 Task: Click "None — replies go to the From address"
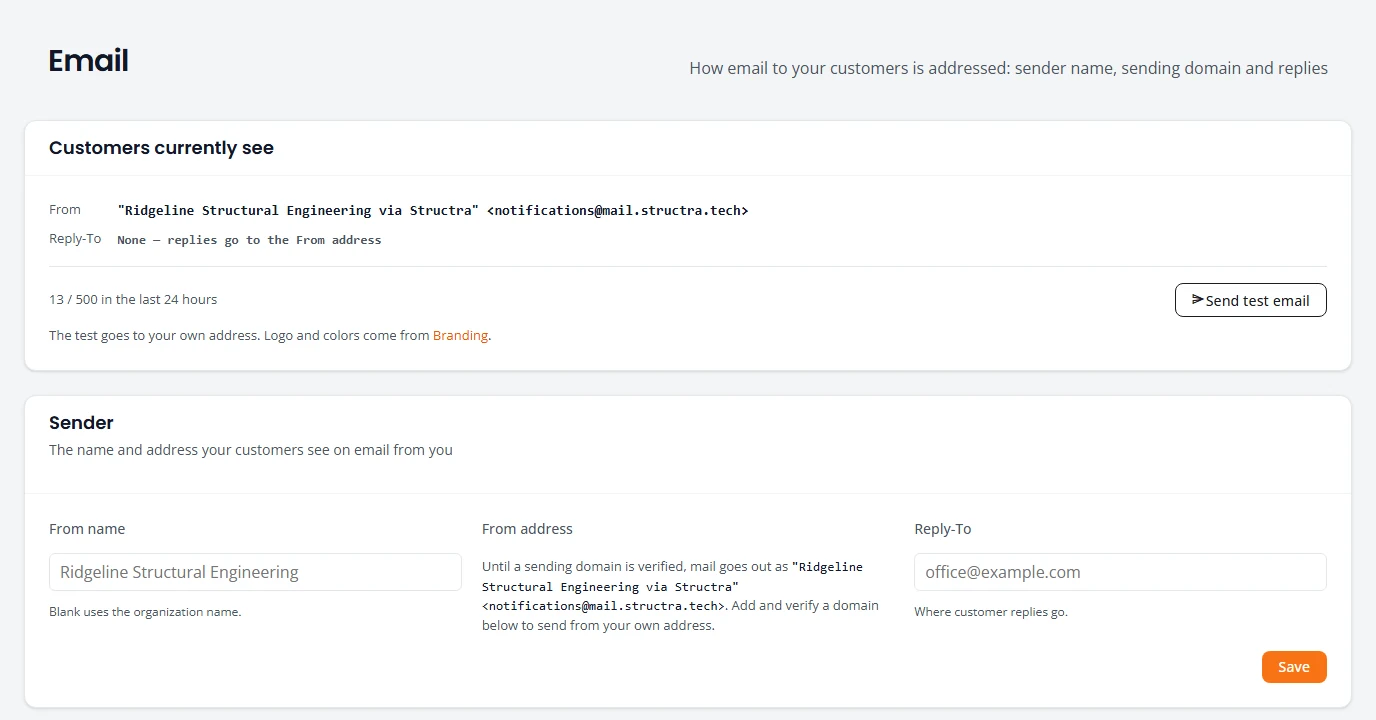pos(249,240)
